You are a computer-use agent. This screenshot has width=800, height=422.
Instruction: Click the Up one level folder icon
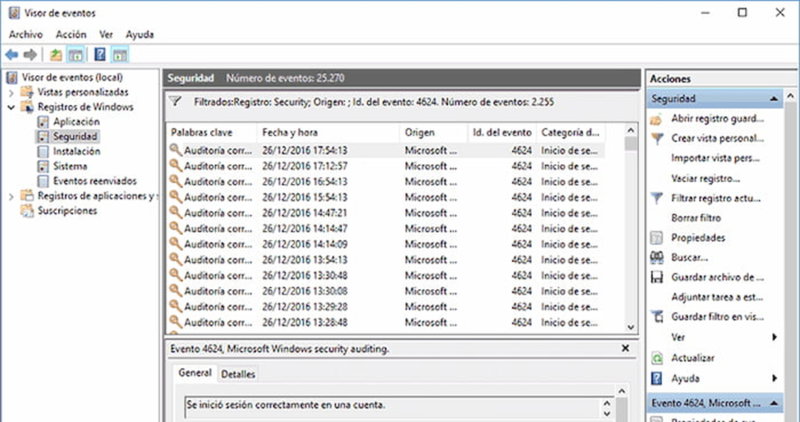[x=56, y=55]
